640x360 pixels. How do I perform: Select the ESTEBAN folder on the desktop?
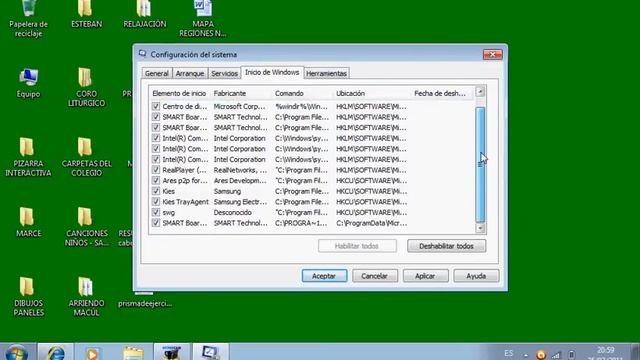(x=86, y=15)
